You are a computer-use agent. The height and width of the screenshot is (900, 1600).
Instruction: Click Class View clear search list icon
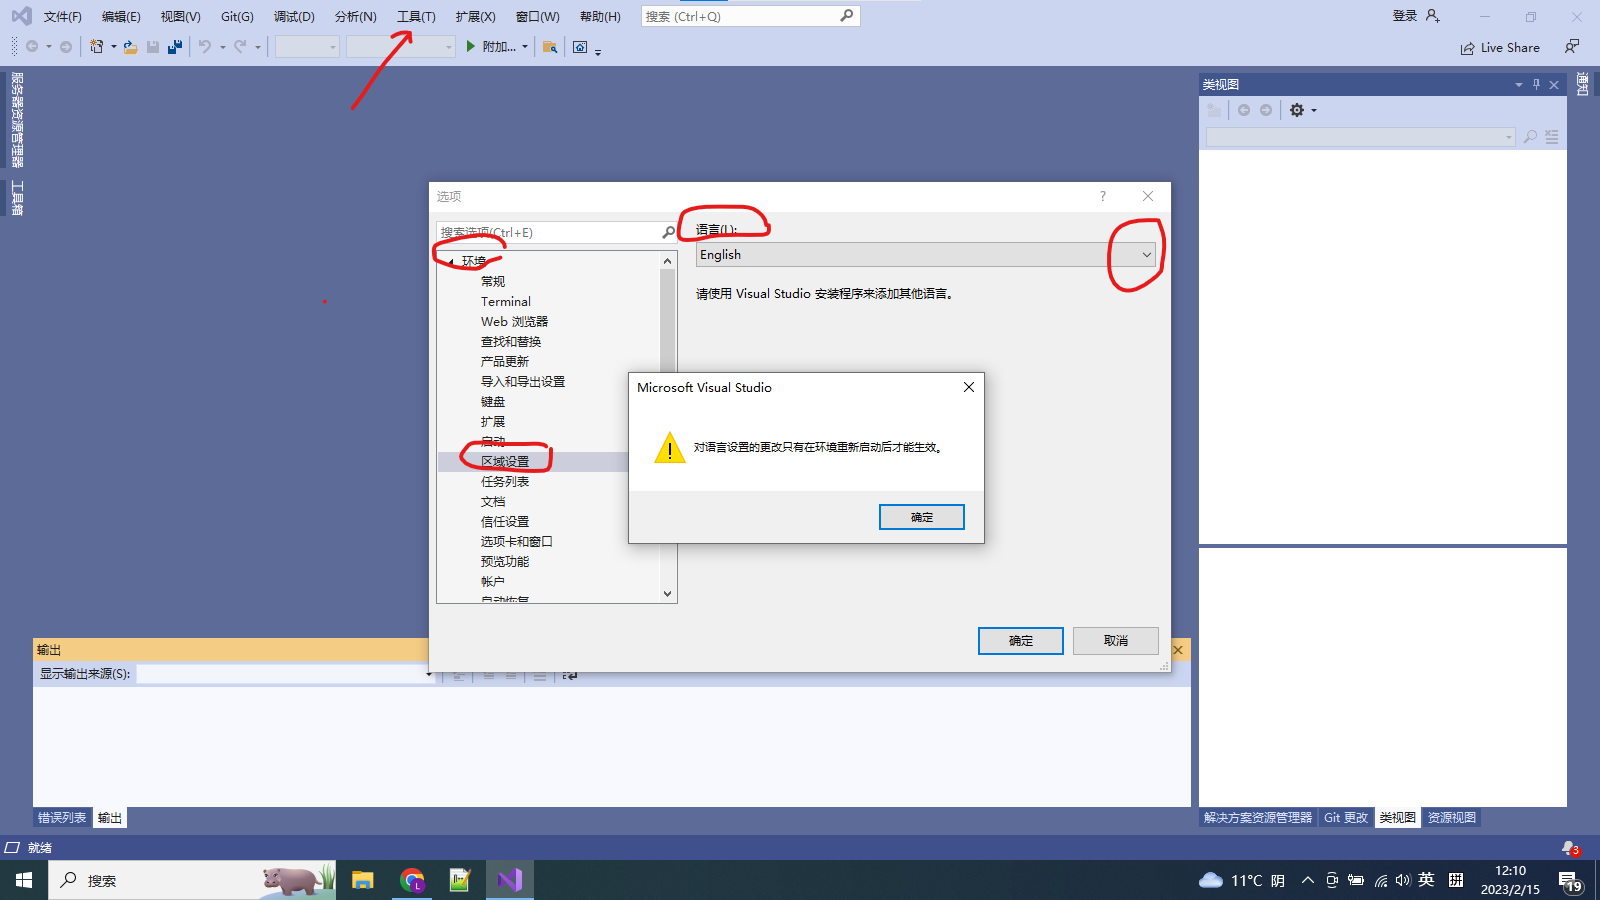[1552, 137]
